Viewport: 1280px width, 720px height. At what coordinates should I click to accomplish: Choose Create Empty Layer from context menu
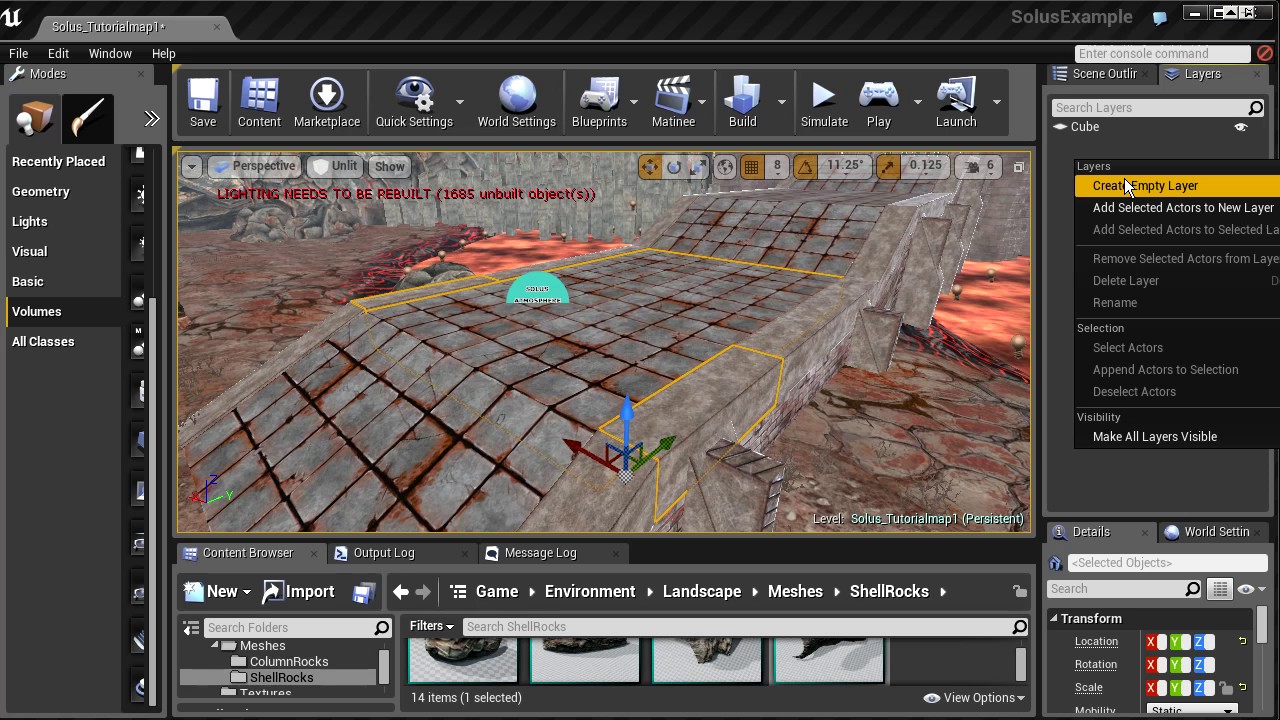[x=1177, y=186]
